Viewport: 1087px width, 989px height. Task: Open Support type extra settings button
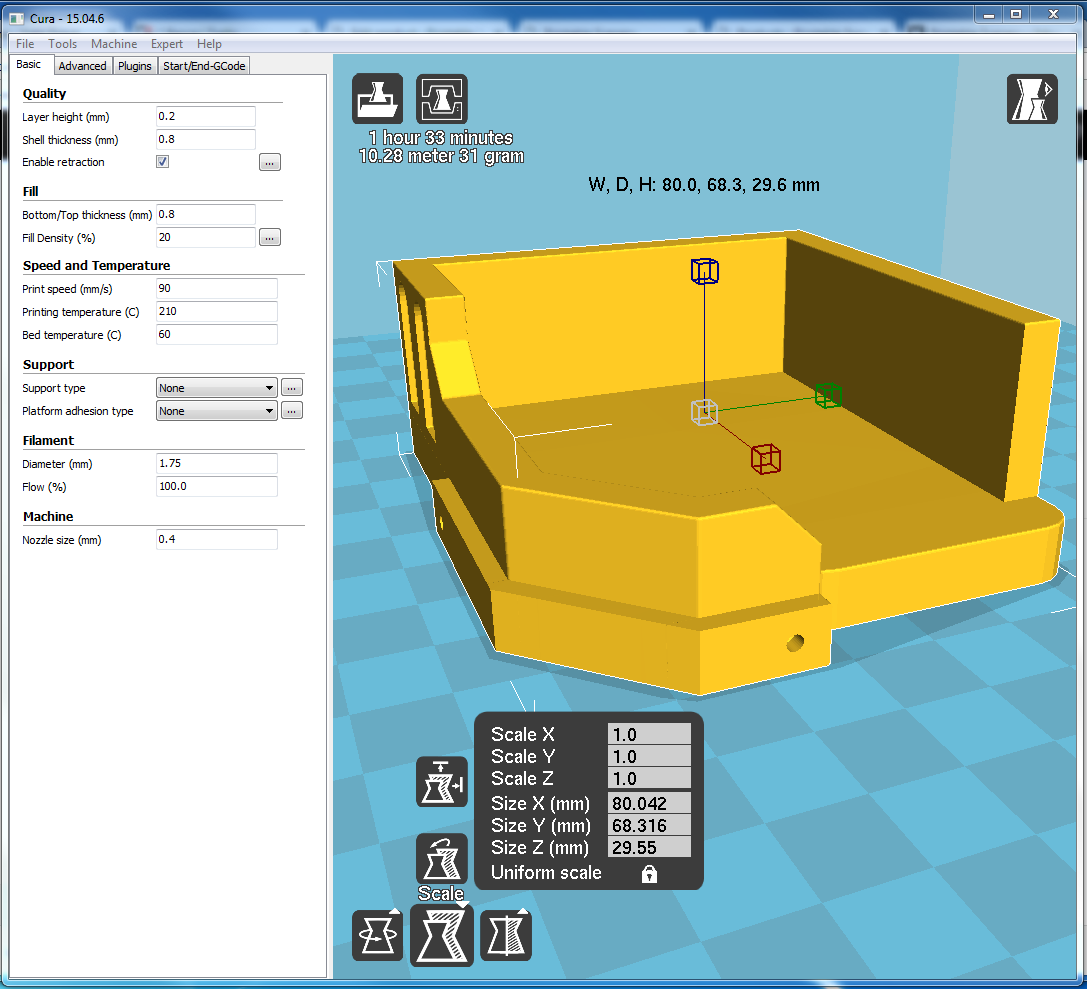coord(292,388)
